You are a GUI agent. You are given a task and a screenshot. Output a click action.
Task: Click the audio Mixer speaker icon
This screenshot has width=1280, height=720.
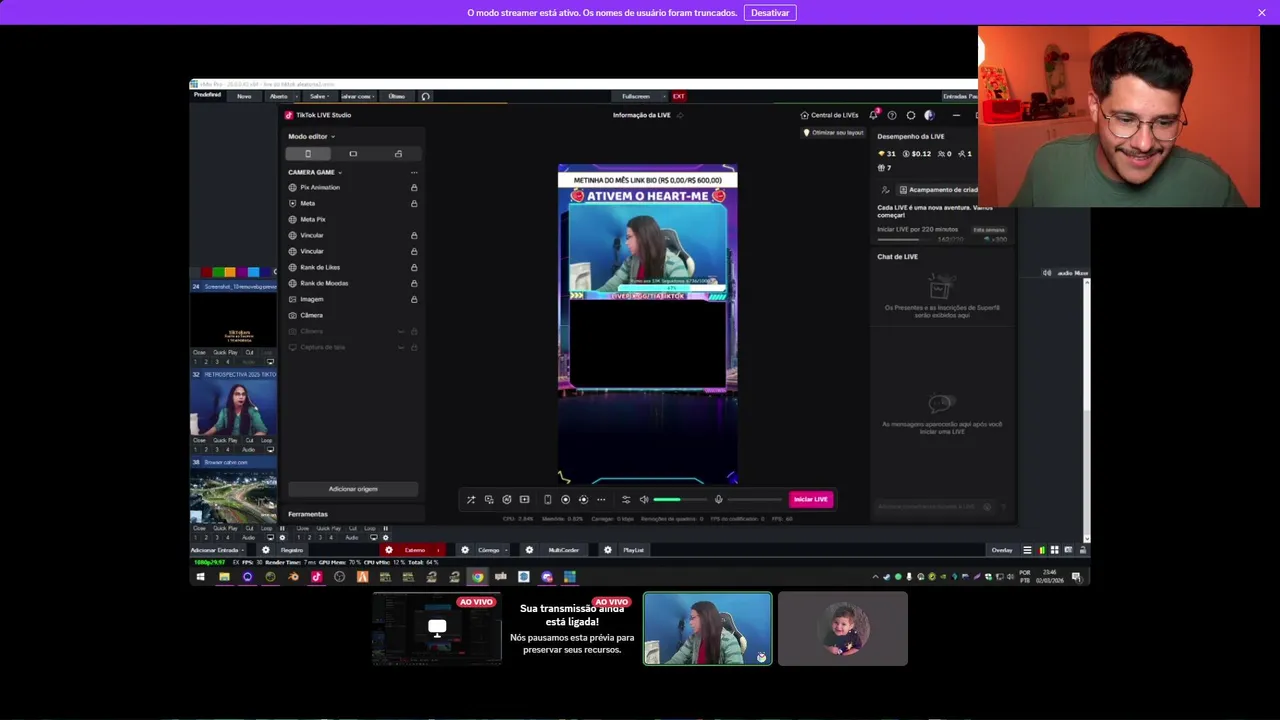(1047, 273)
